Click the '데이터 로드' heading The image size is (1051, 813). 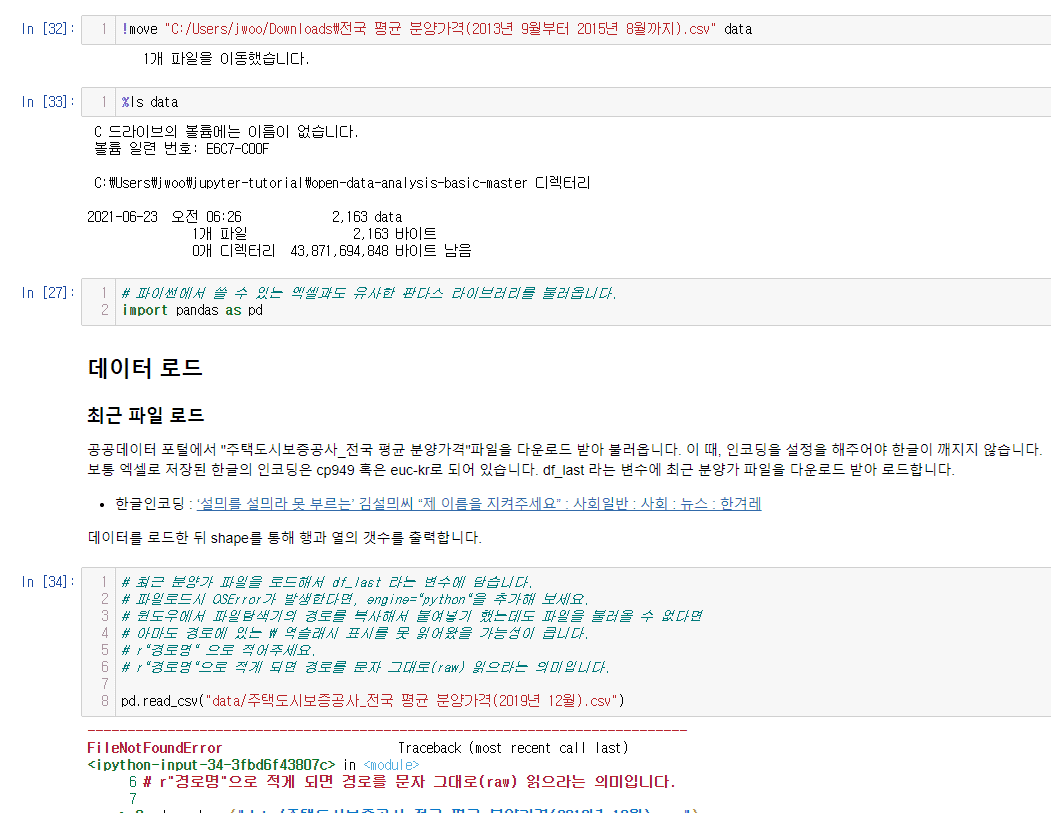point(145,368)
